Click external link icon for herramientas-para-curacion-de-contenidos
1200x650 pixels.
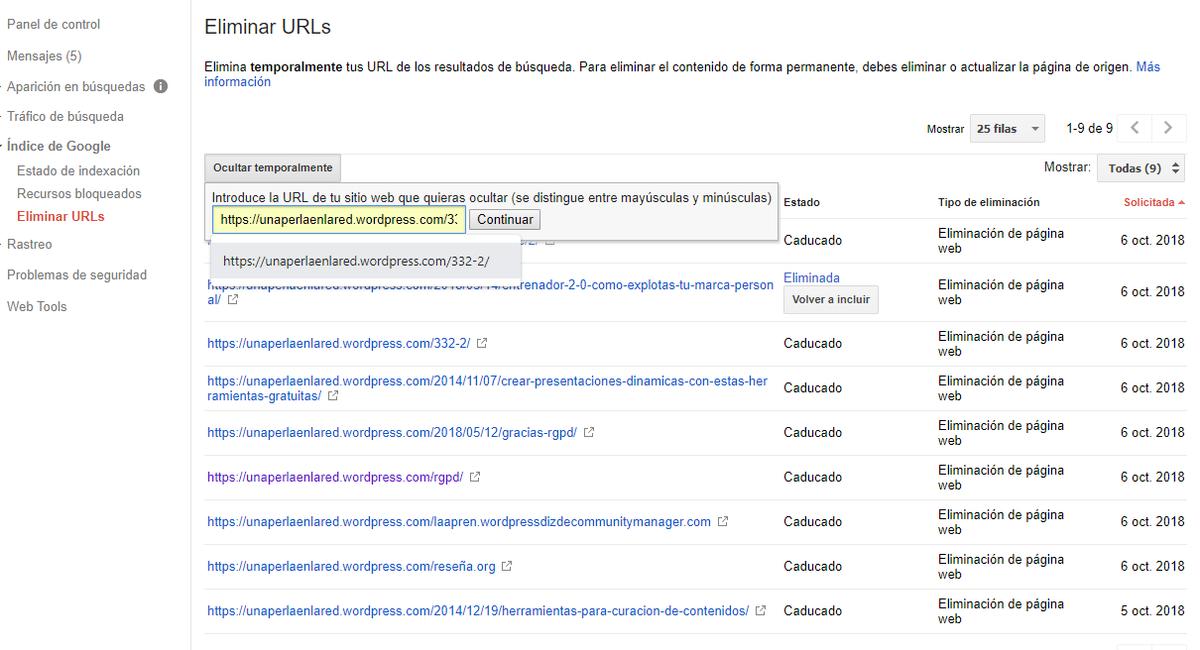[760, 610]
